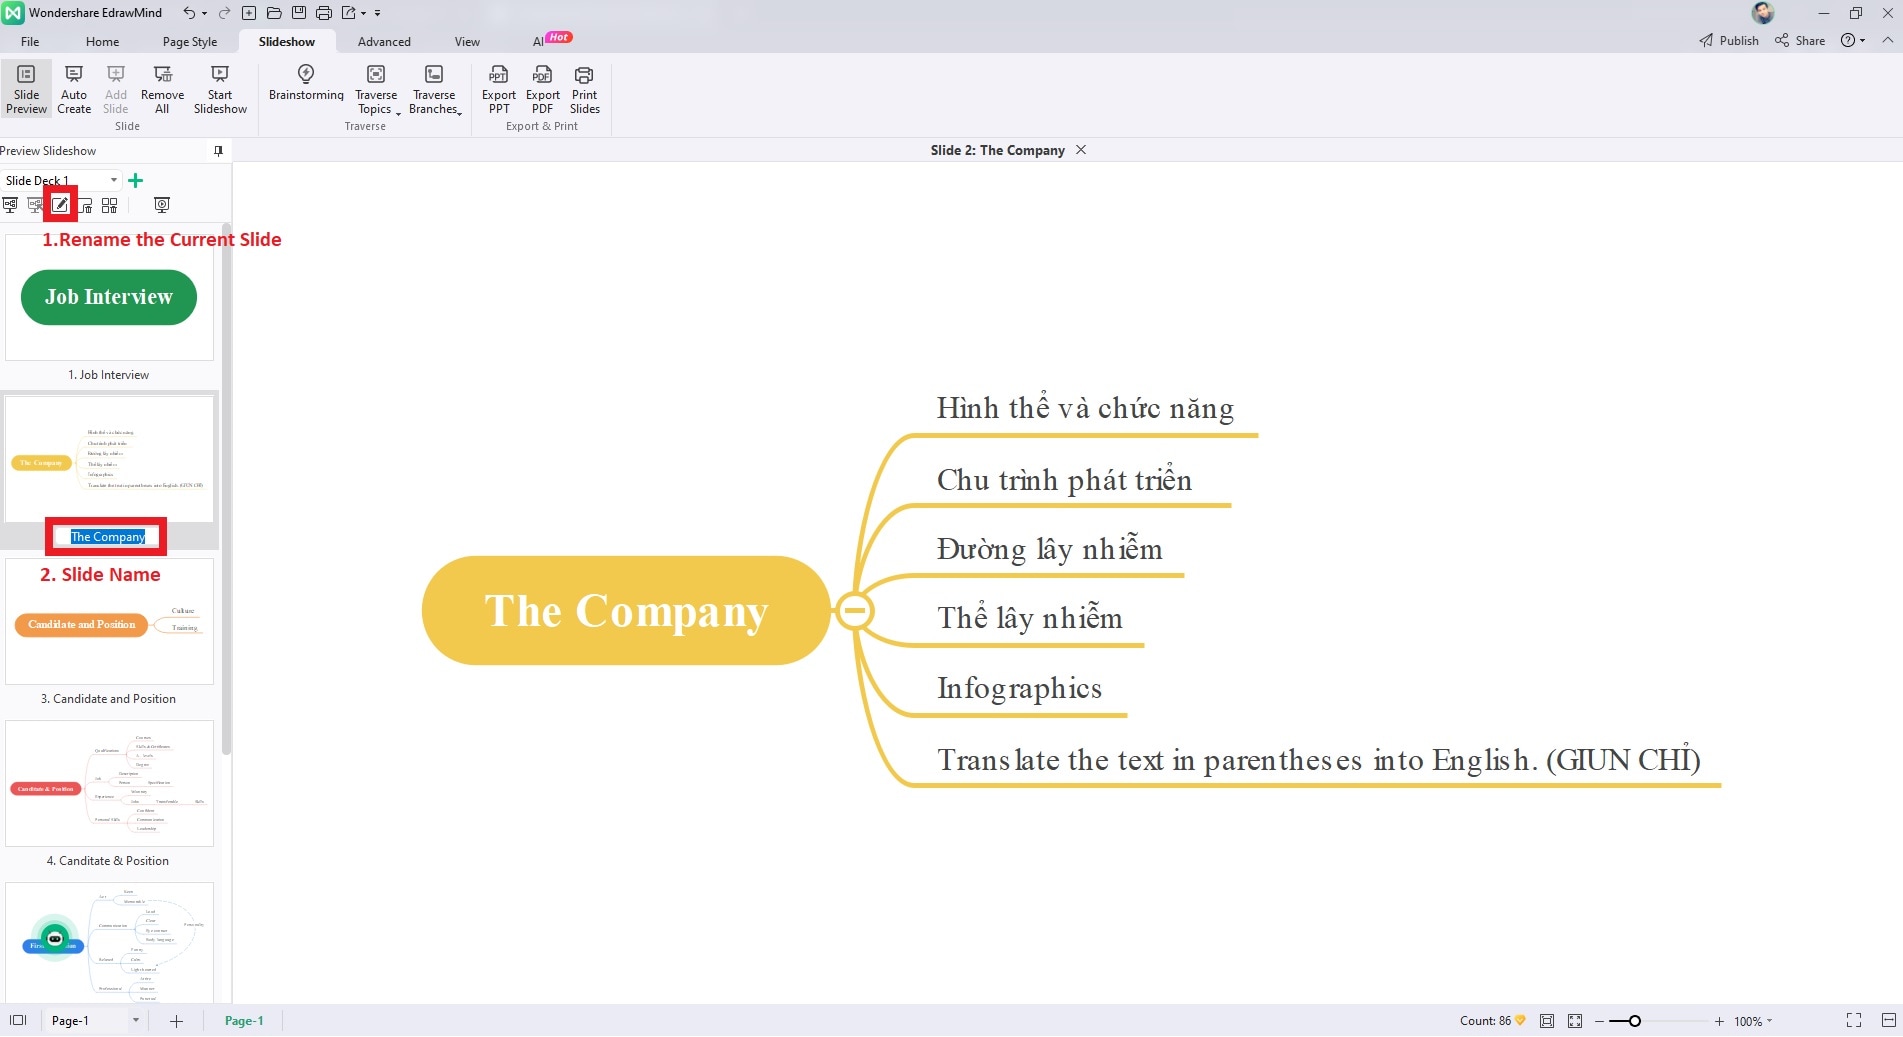Close the Slide 2: The Company tab
Image resolution: width=1903 pixels, height=1037 pixels.
click(x=1081, y=150)
